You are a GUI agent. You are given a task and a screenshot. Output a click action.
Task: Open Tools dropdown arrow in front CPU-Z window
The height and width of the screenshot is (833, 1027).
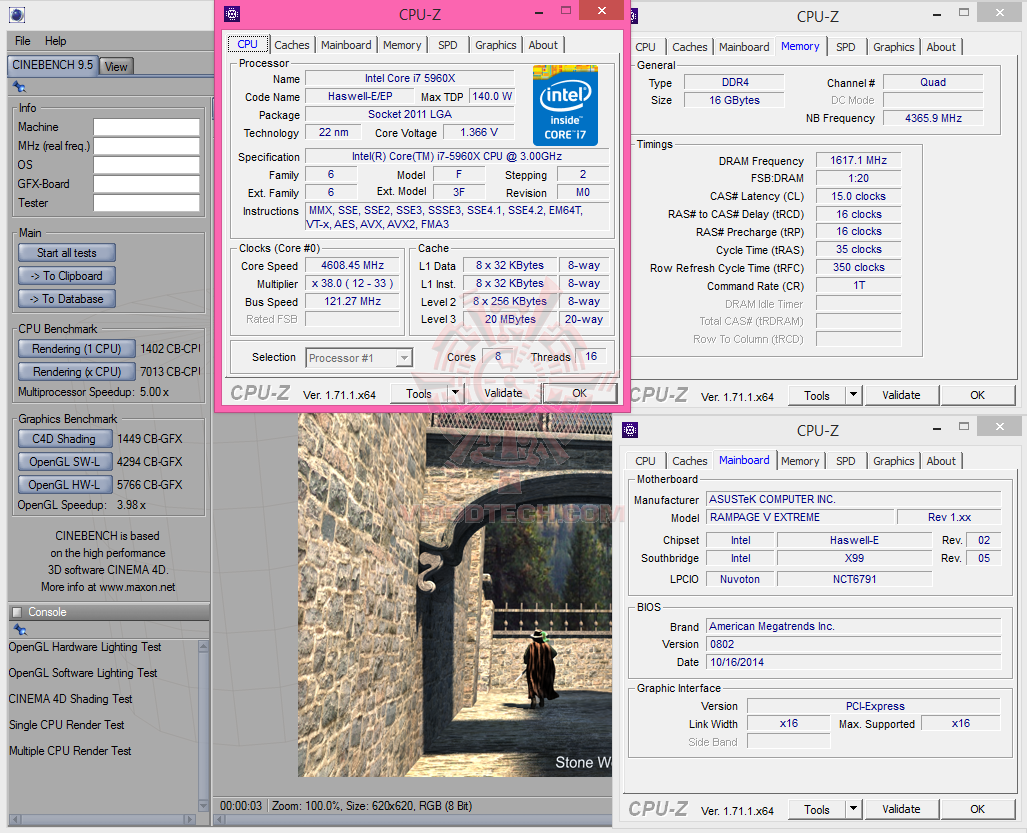[x=455, y=393]
